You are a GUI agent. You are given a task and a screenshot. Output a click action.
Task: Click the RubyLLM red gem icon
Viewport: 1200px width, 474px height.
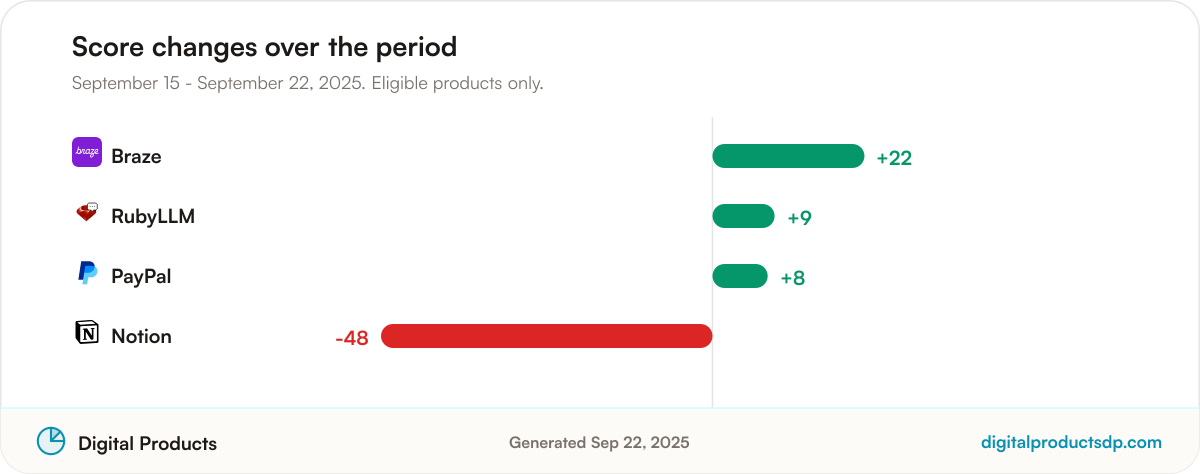click(x=87, y=212)
